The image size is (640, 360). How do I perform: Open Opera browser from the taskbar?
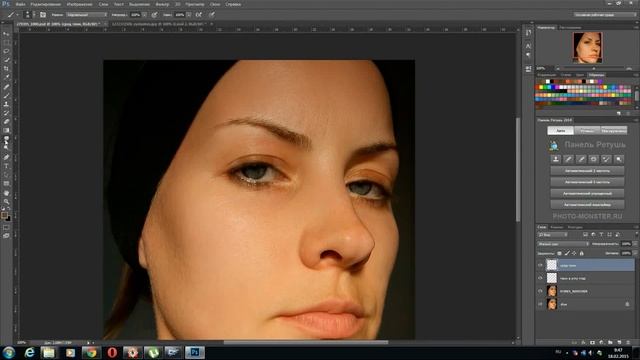pos(112,352)
